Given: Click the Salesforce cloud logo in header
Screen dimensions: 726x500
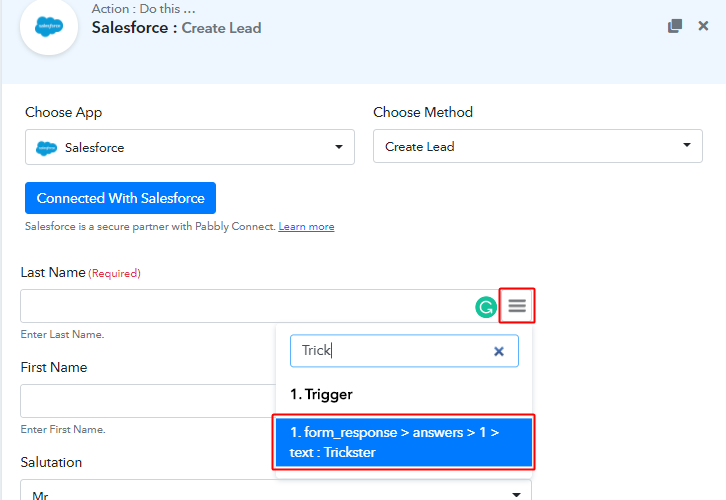Looking at the screenshot, I should pos(49,26).
